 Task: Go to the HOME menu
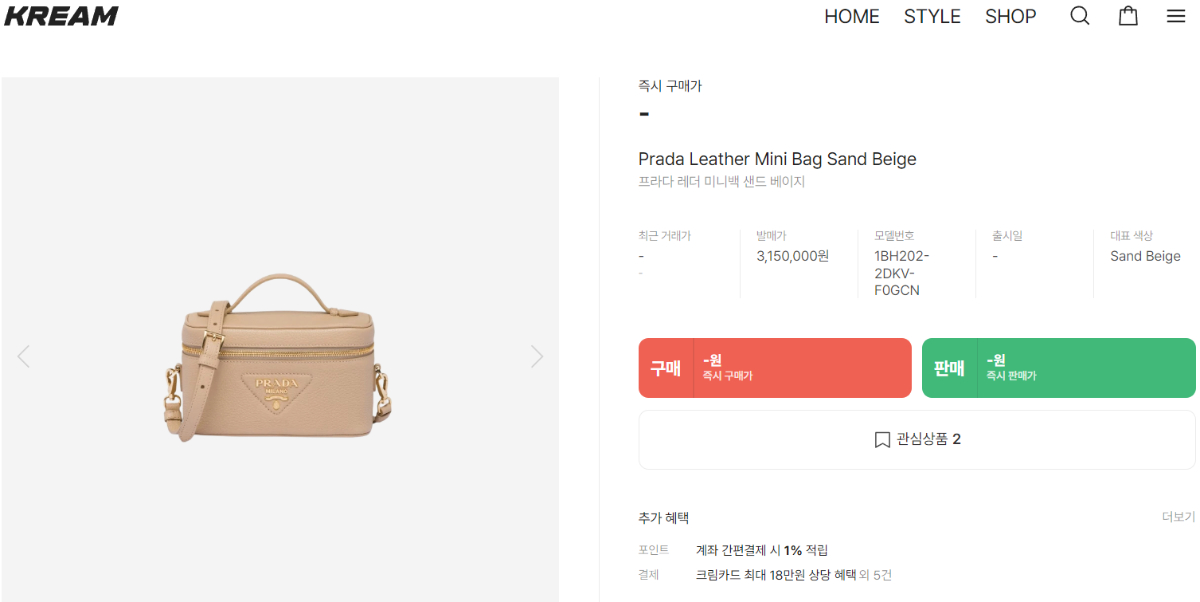tap(851, 17)
